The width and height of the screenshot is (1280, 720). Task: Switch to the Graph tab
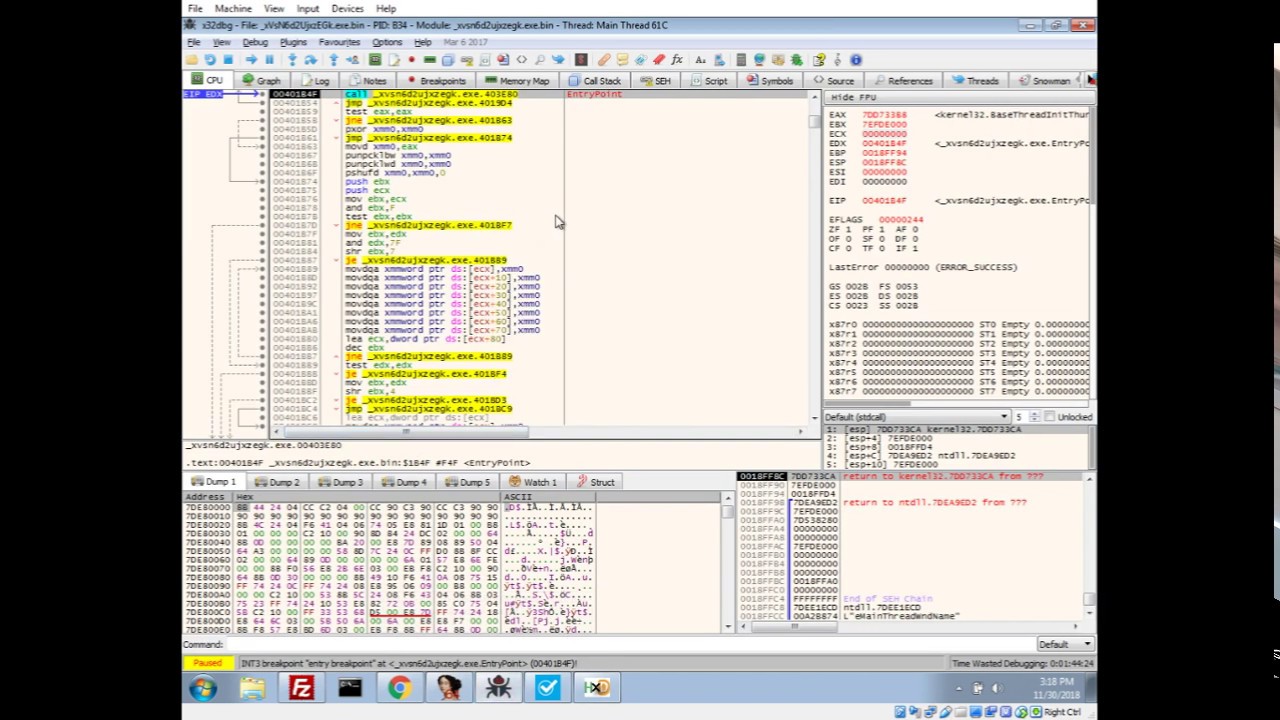(x=261, y=80)
